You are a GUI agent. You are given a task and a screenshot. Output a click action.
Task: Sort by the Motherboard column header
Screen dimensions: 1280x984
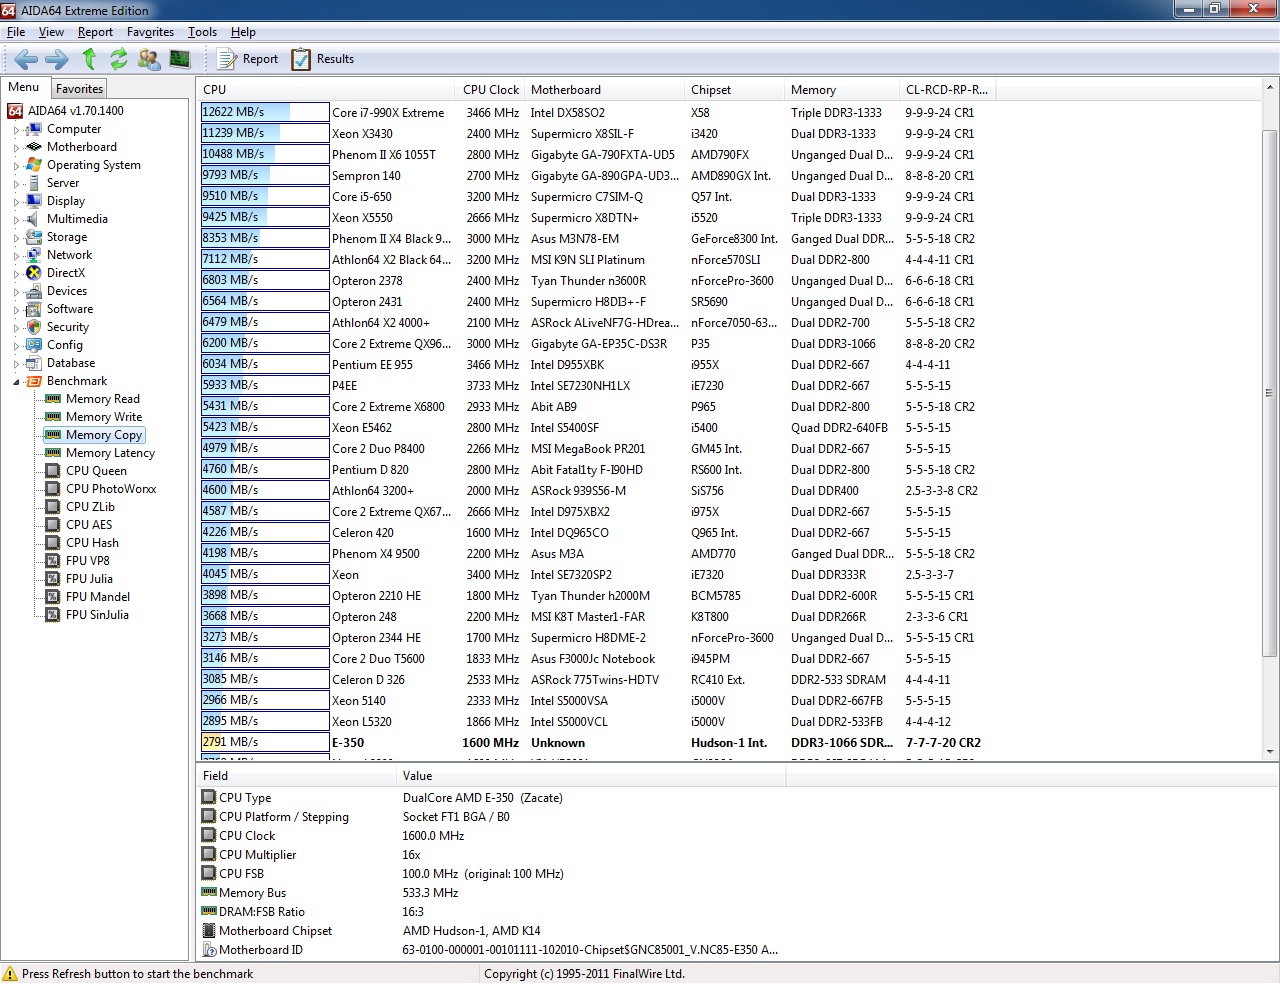coord(604,90)
